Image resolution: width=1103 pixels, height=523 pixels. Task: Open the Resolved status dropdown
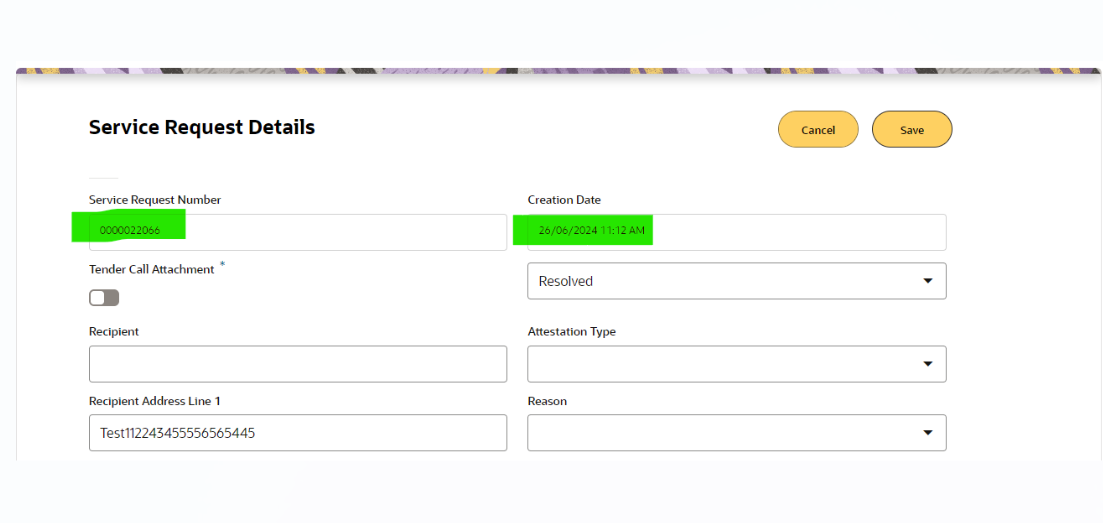(x=737, y=281)
